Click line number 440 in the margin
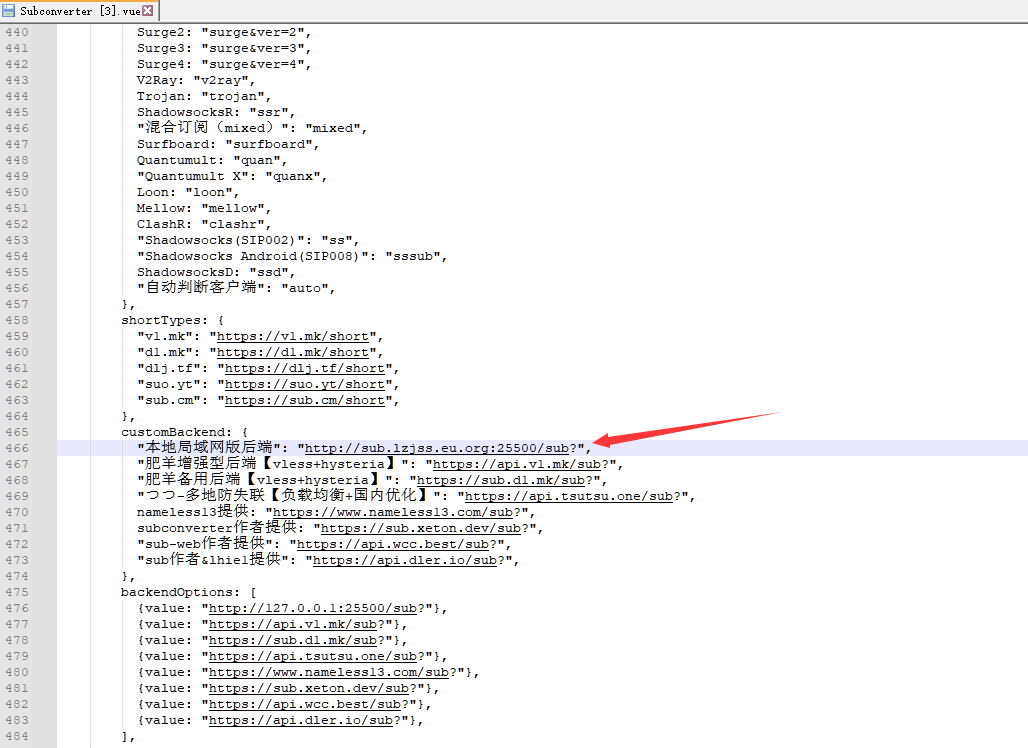The height and width of the screenshot is (748, 1028). [17, 32]
